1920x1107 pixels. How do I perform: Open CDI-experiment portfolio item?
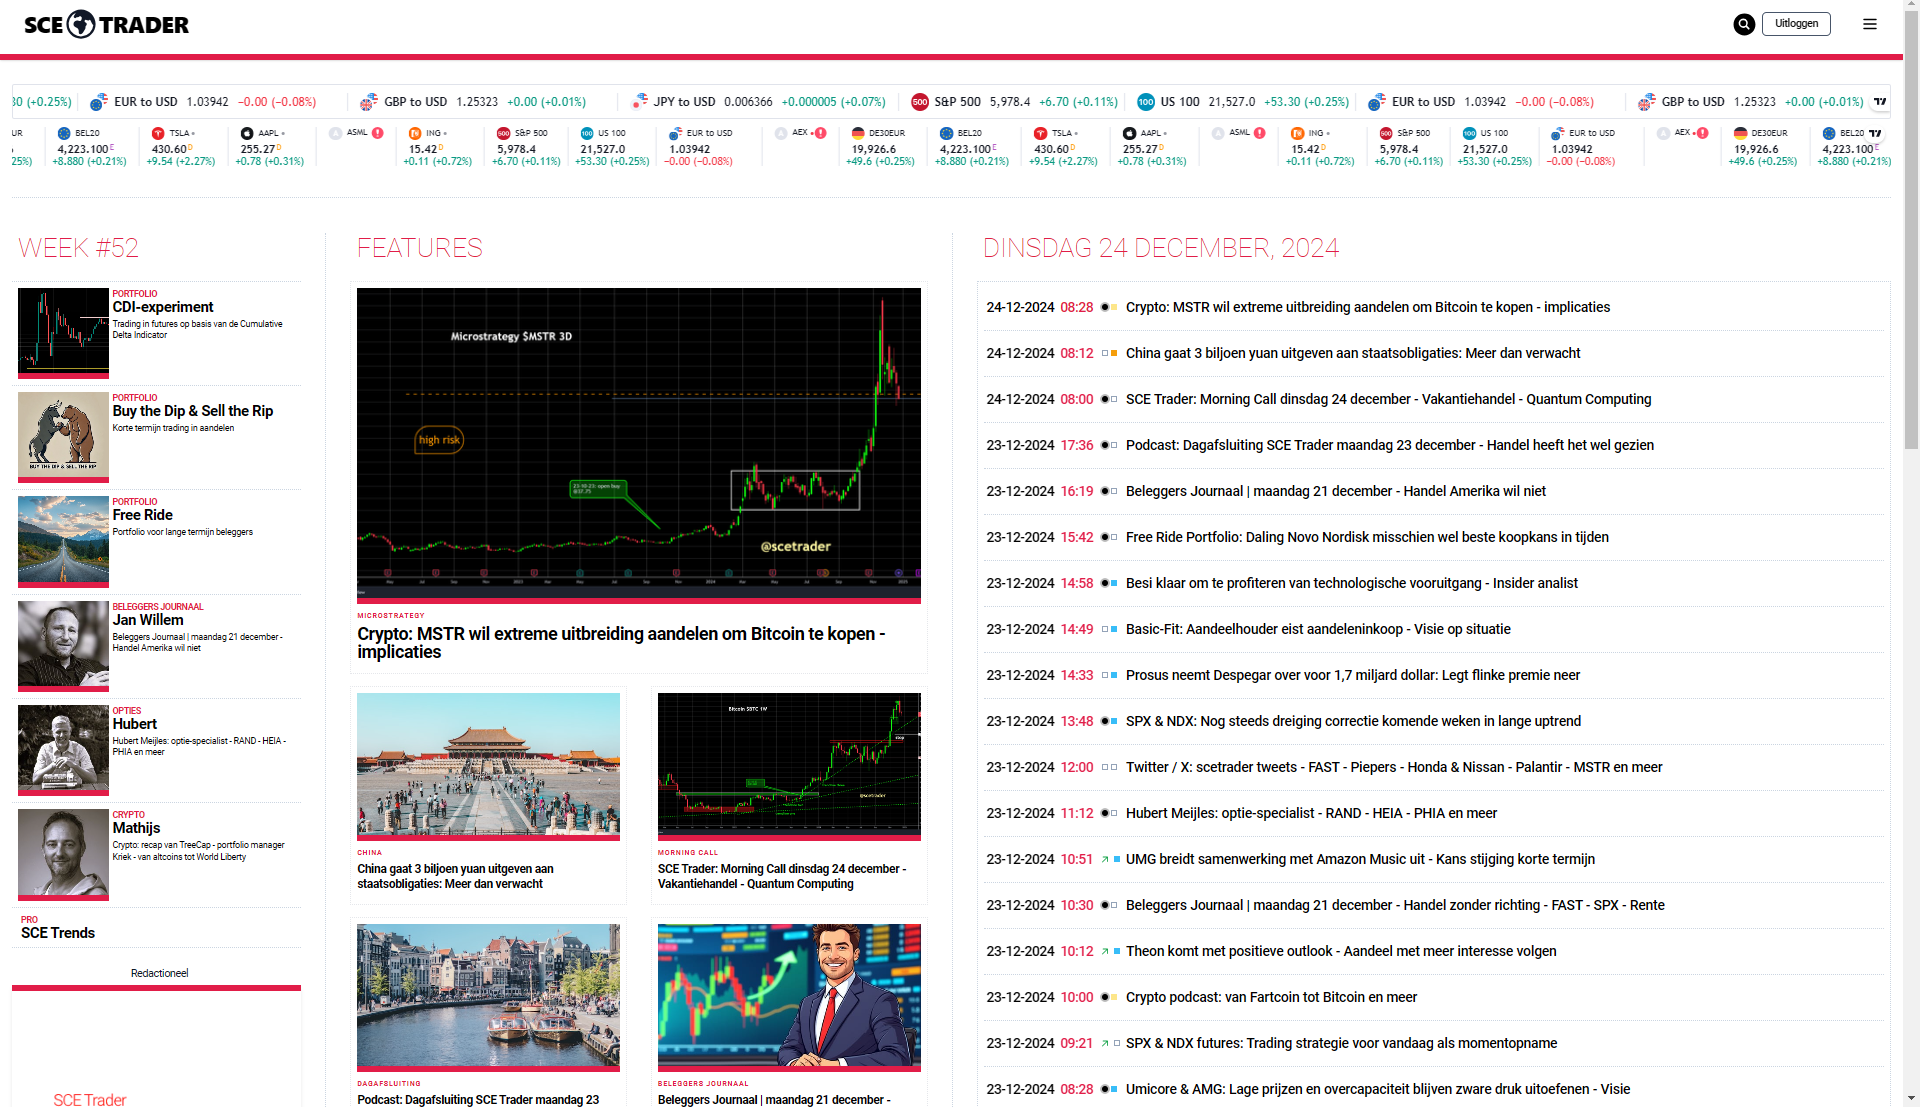[x=163, y=307]
